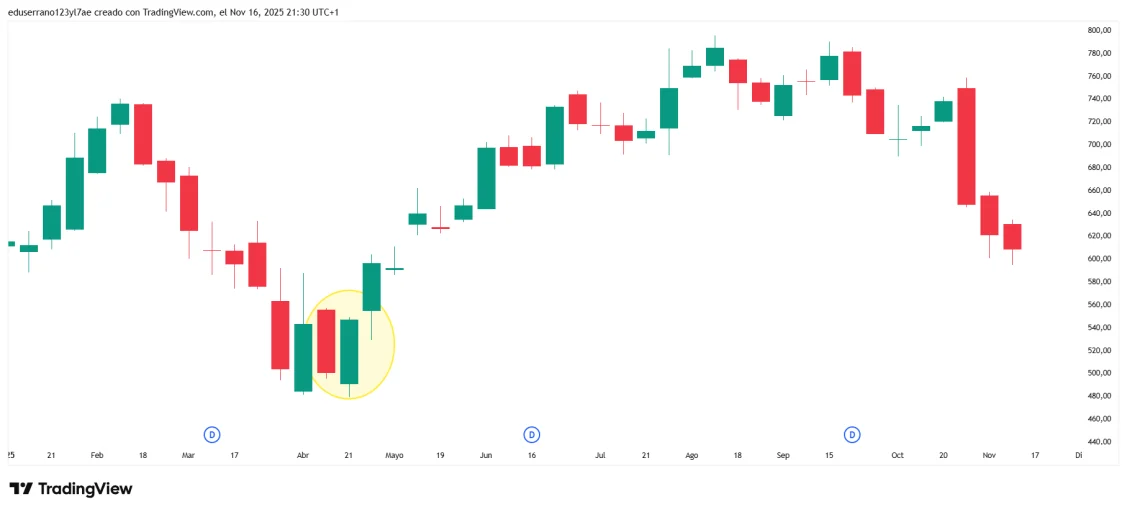This screenshot has width=1127, height=512.
Task: Click the Sep label on the time axis
Action: 783,456
